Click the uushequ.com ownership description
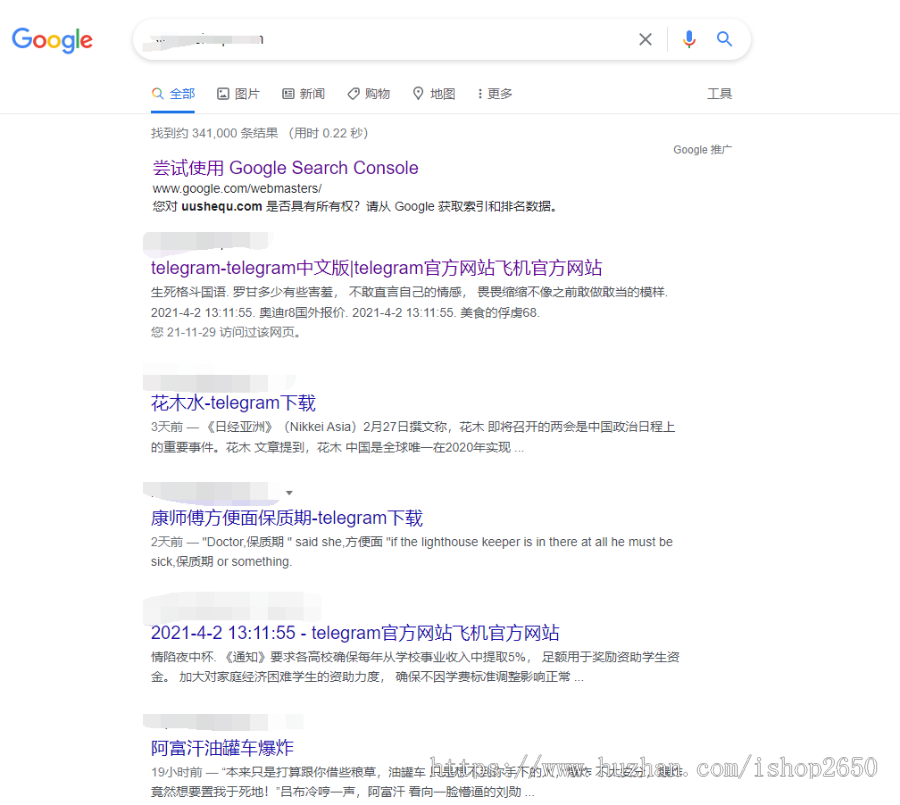The image size is (900, 805). [x=355, y=207]
